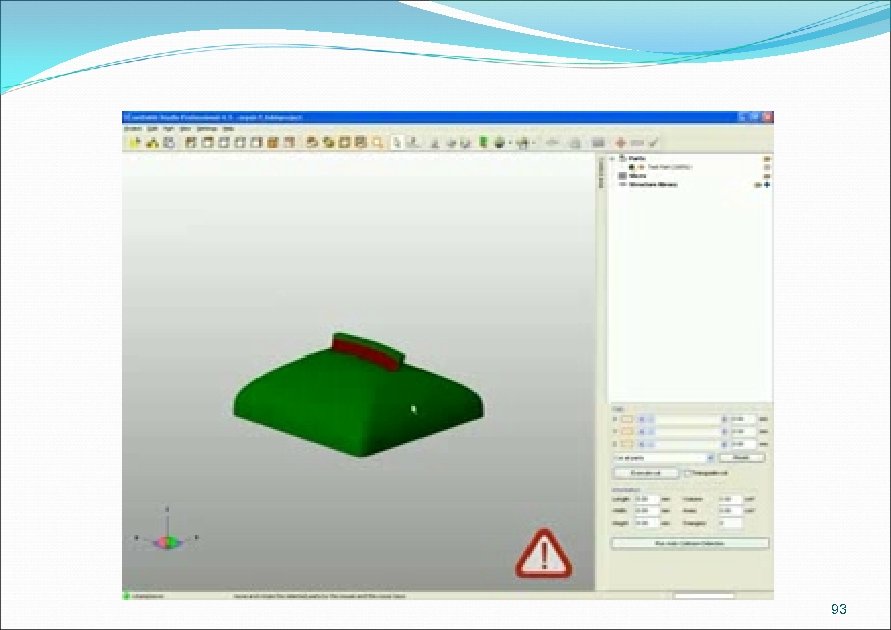Click the orange cut-plane box for Z
Viewport: 891px width, 630px height.
coord(627,444)
